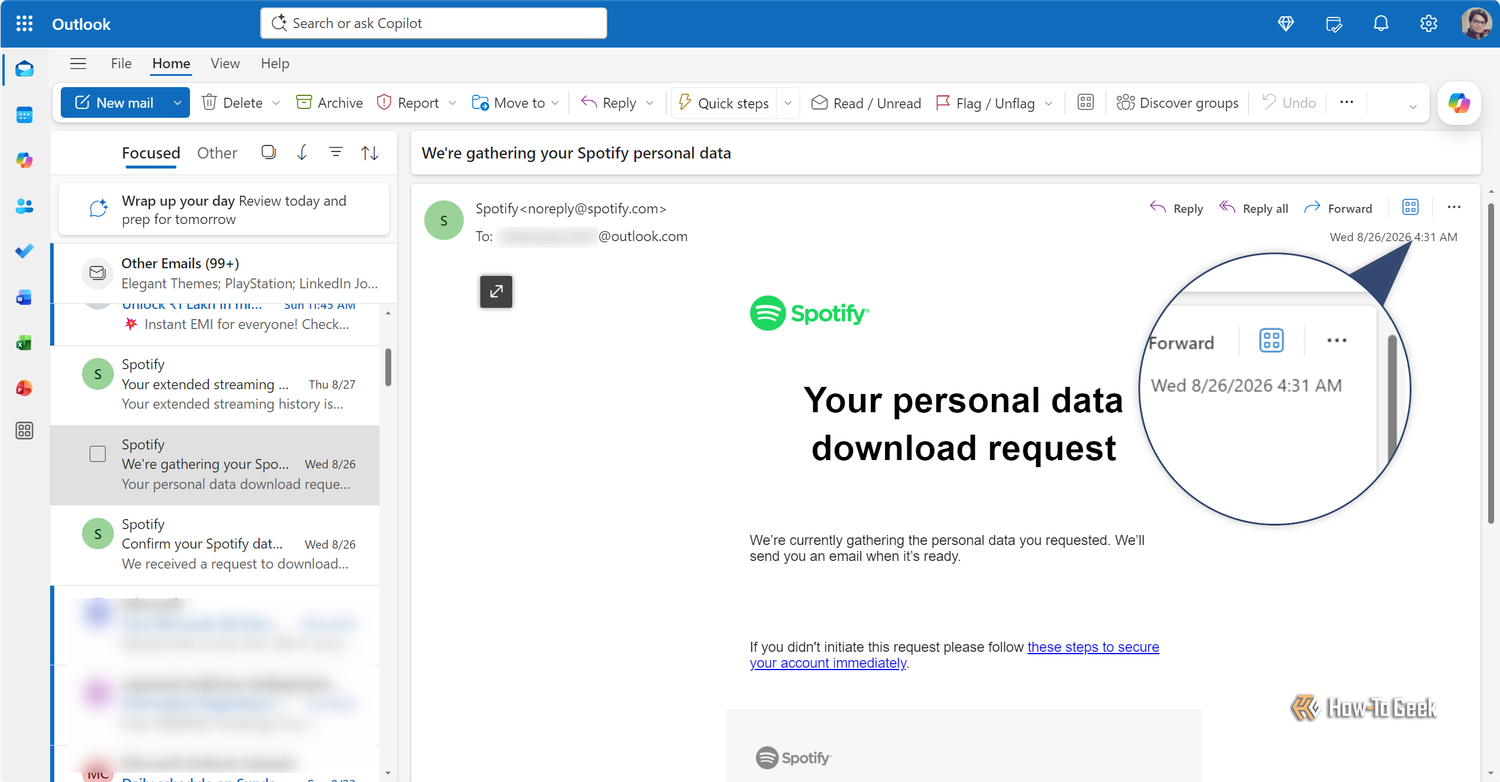Click the select-all messages icon
Viewport: 1500px width, 782px height.
point(268,152)
